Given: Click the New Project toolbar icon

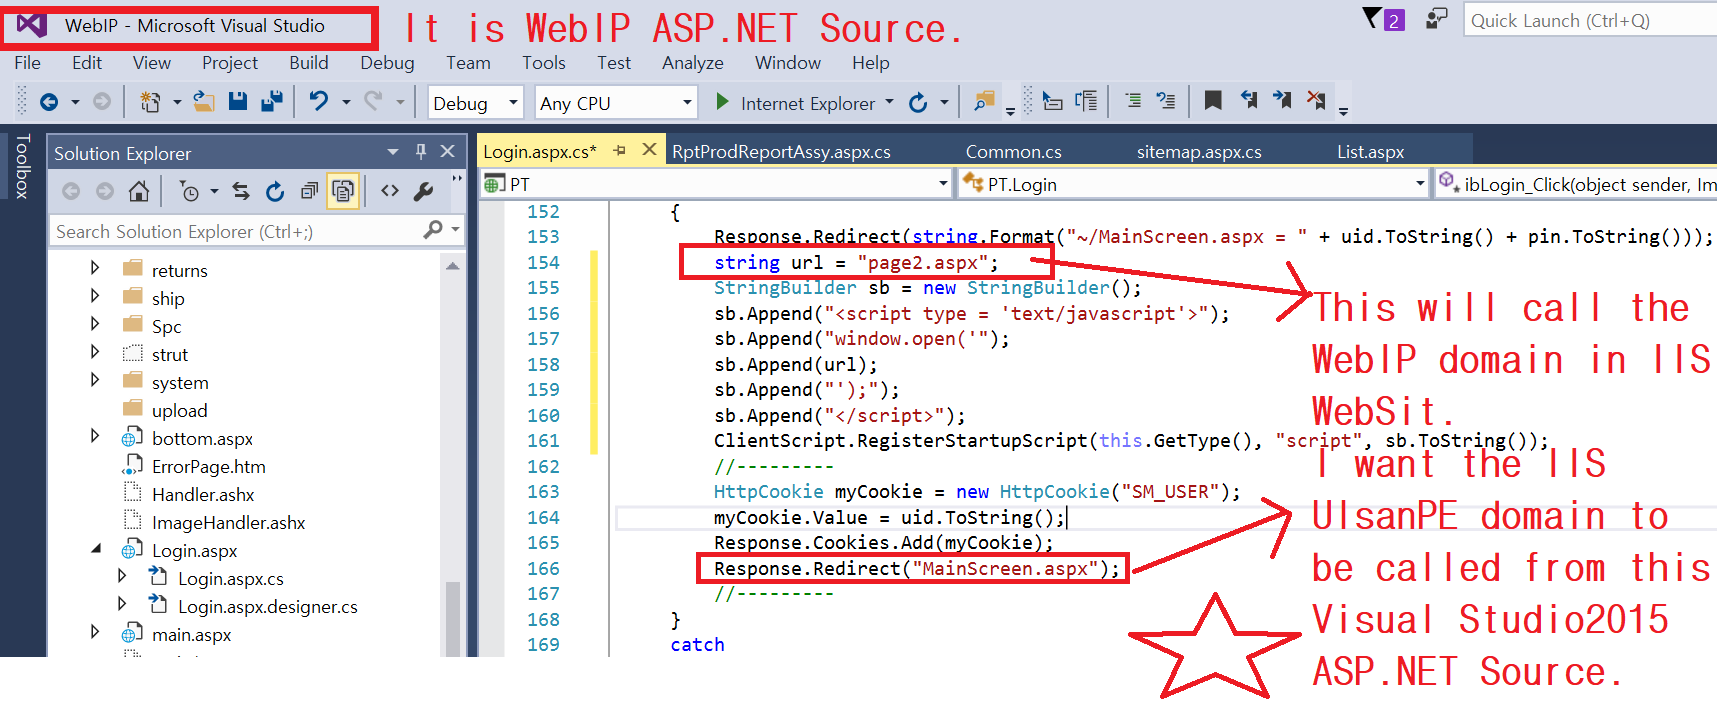Looking at the screenshot, I should pyautogui.click(x=150, y=102).
